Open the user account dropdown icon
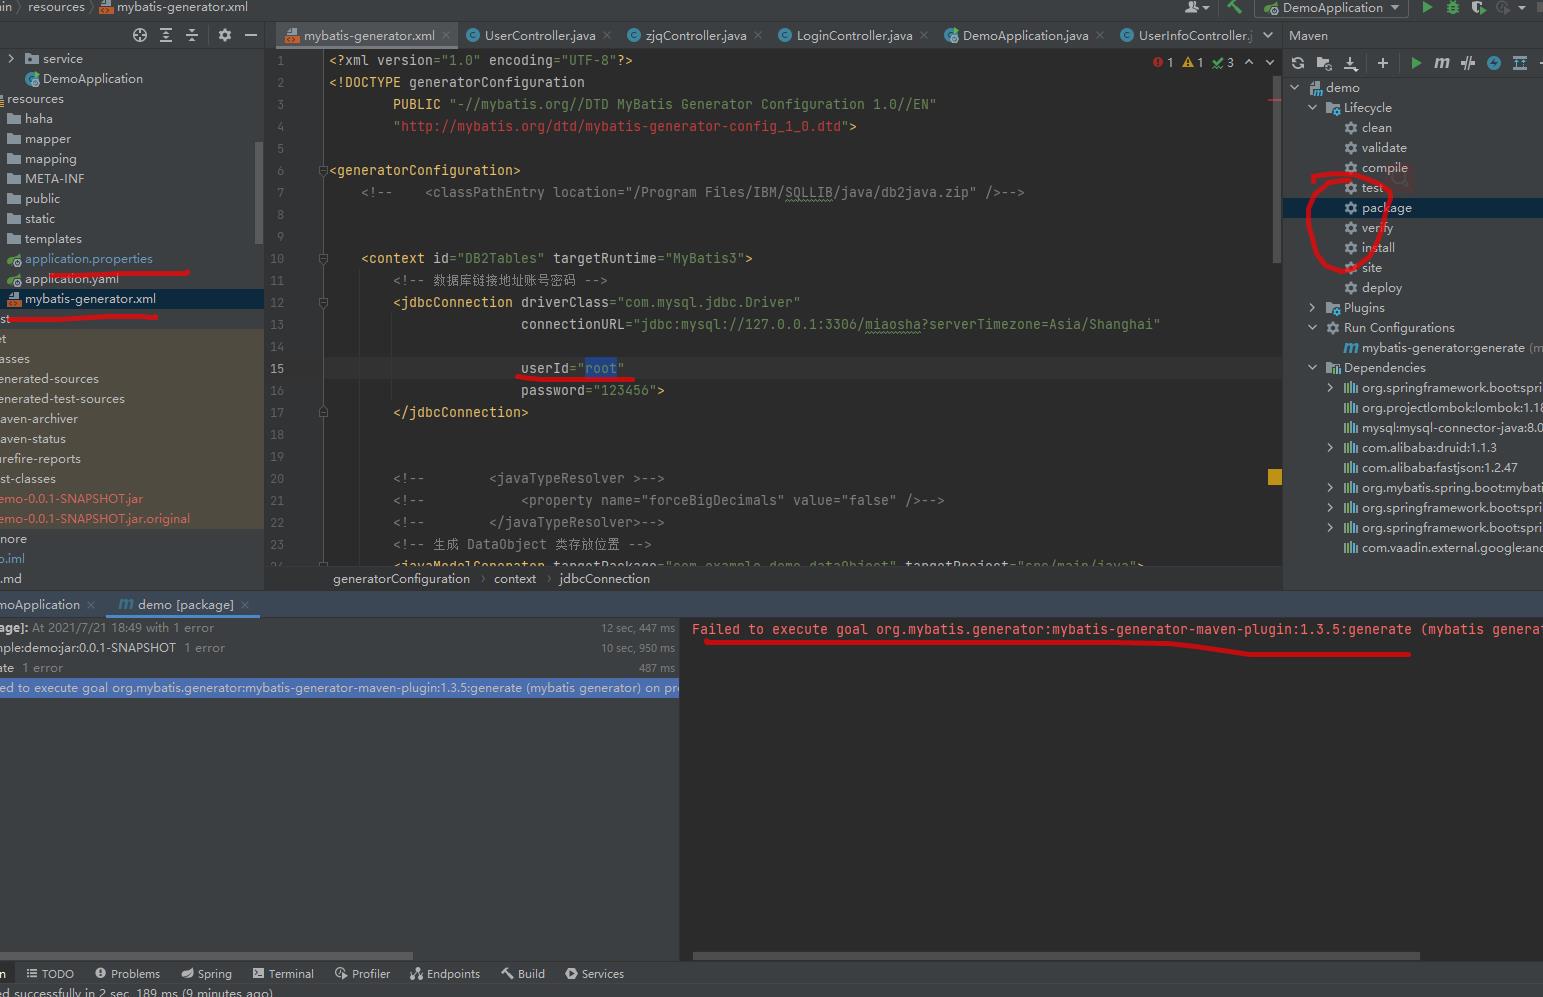 click(1197, 8)
